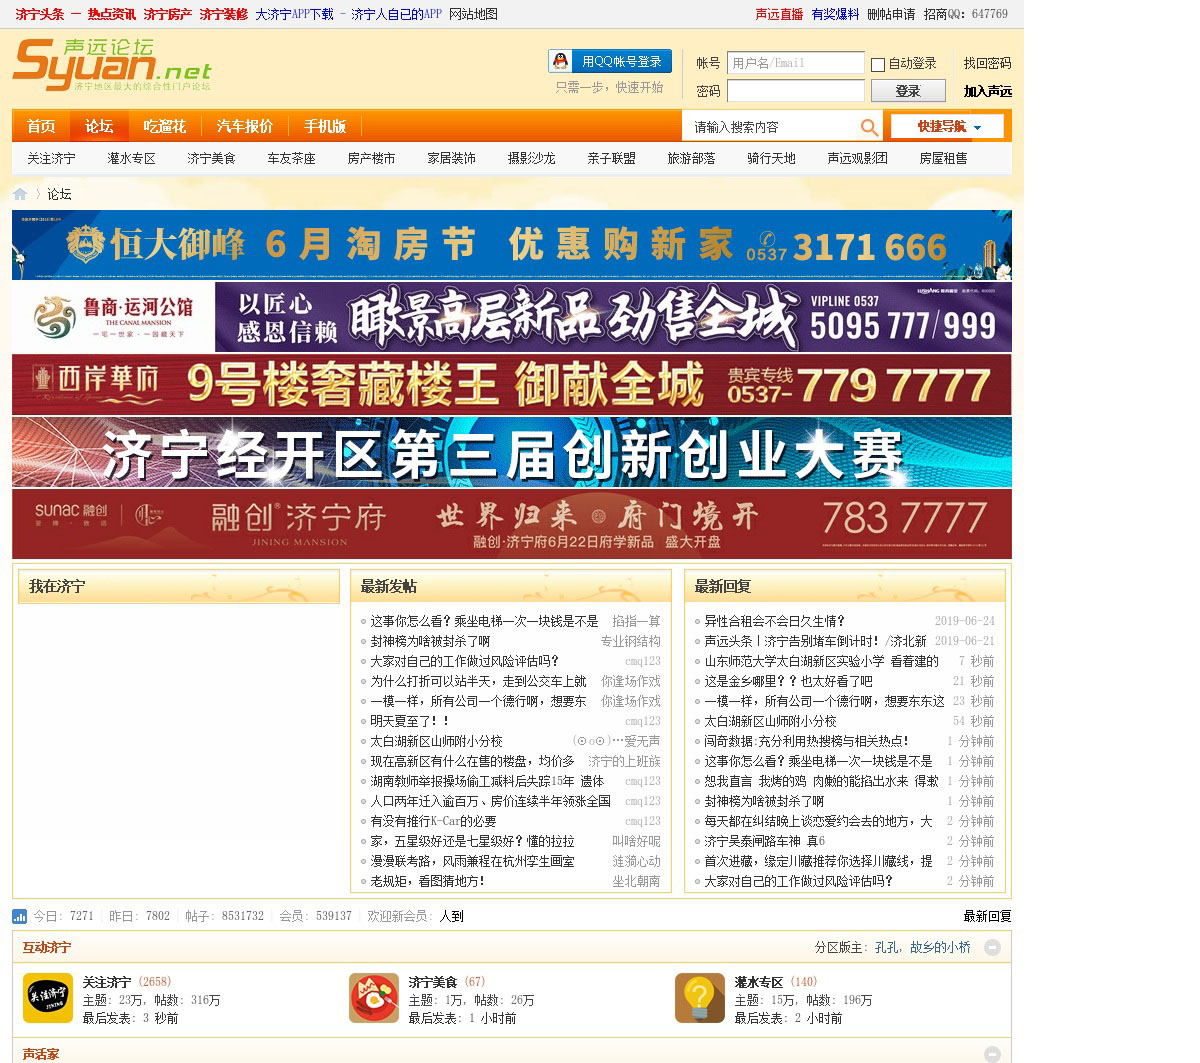
Task: Open moderator 孔孔 profile link
Action: 888,947
